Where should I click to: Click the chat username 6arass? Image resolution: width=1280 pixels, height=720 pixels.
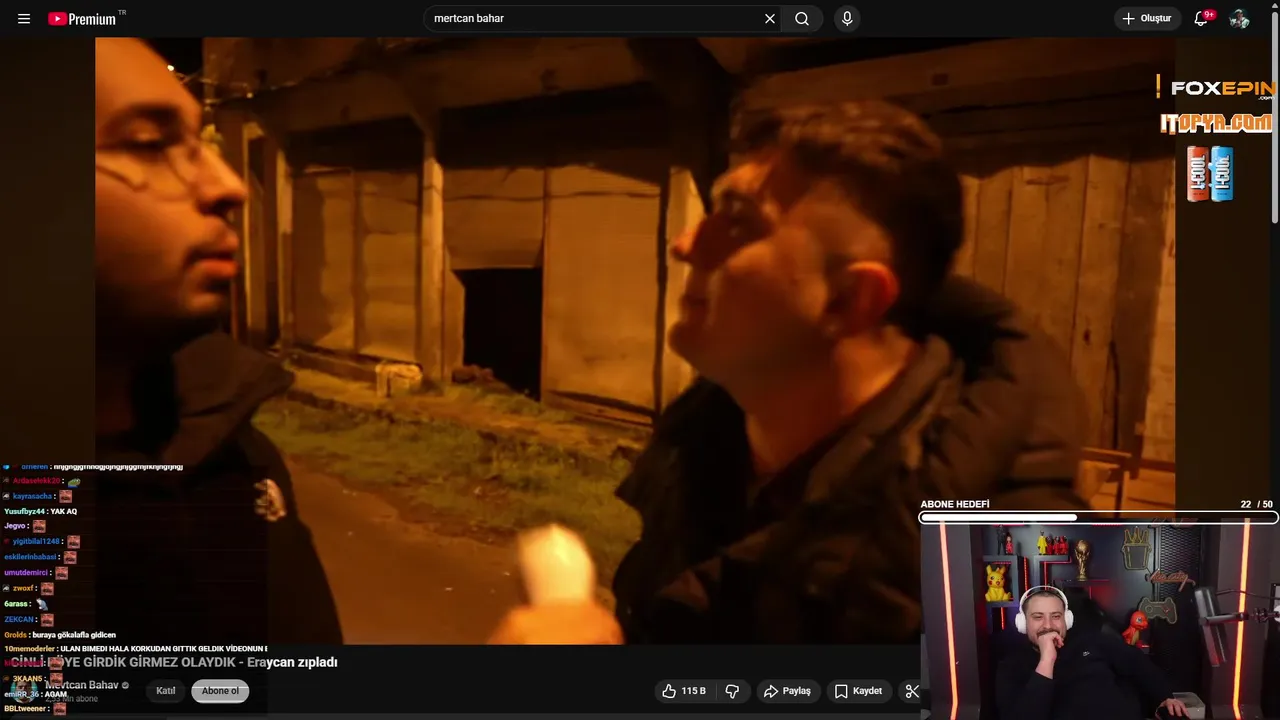coord(16,604)
